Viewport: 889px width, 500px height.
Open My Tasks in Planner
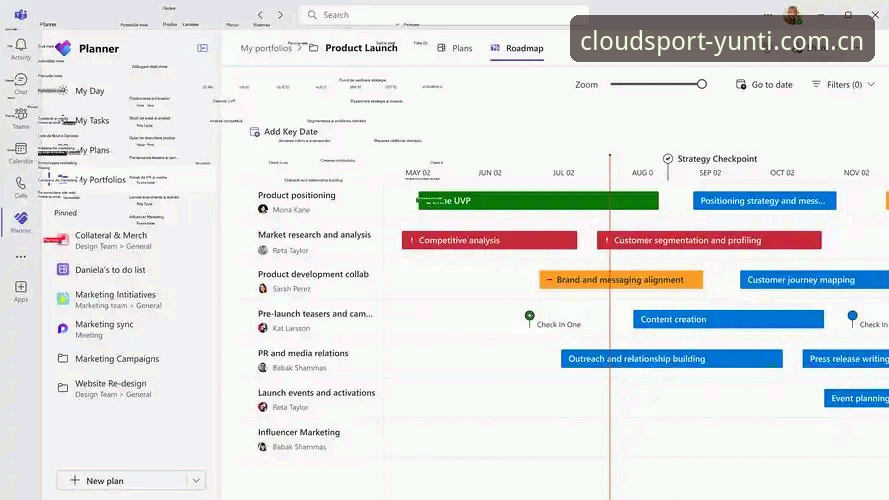click(x=92, y=120)
